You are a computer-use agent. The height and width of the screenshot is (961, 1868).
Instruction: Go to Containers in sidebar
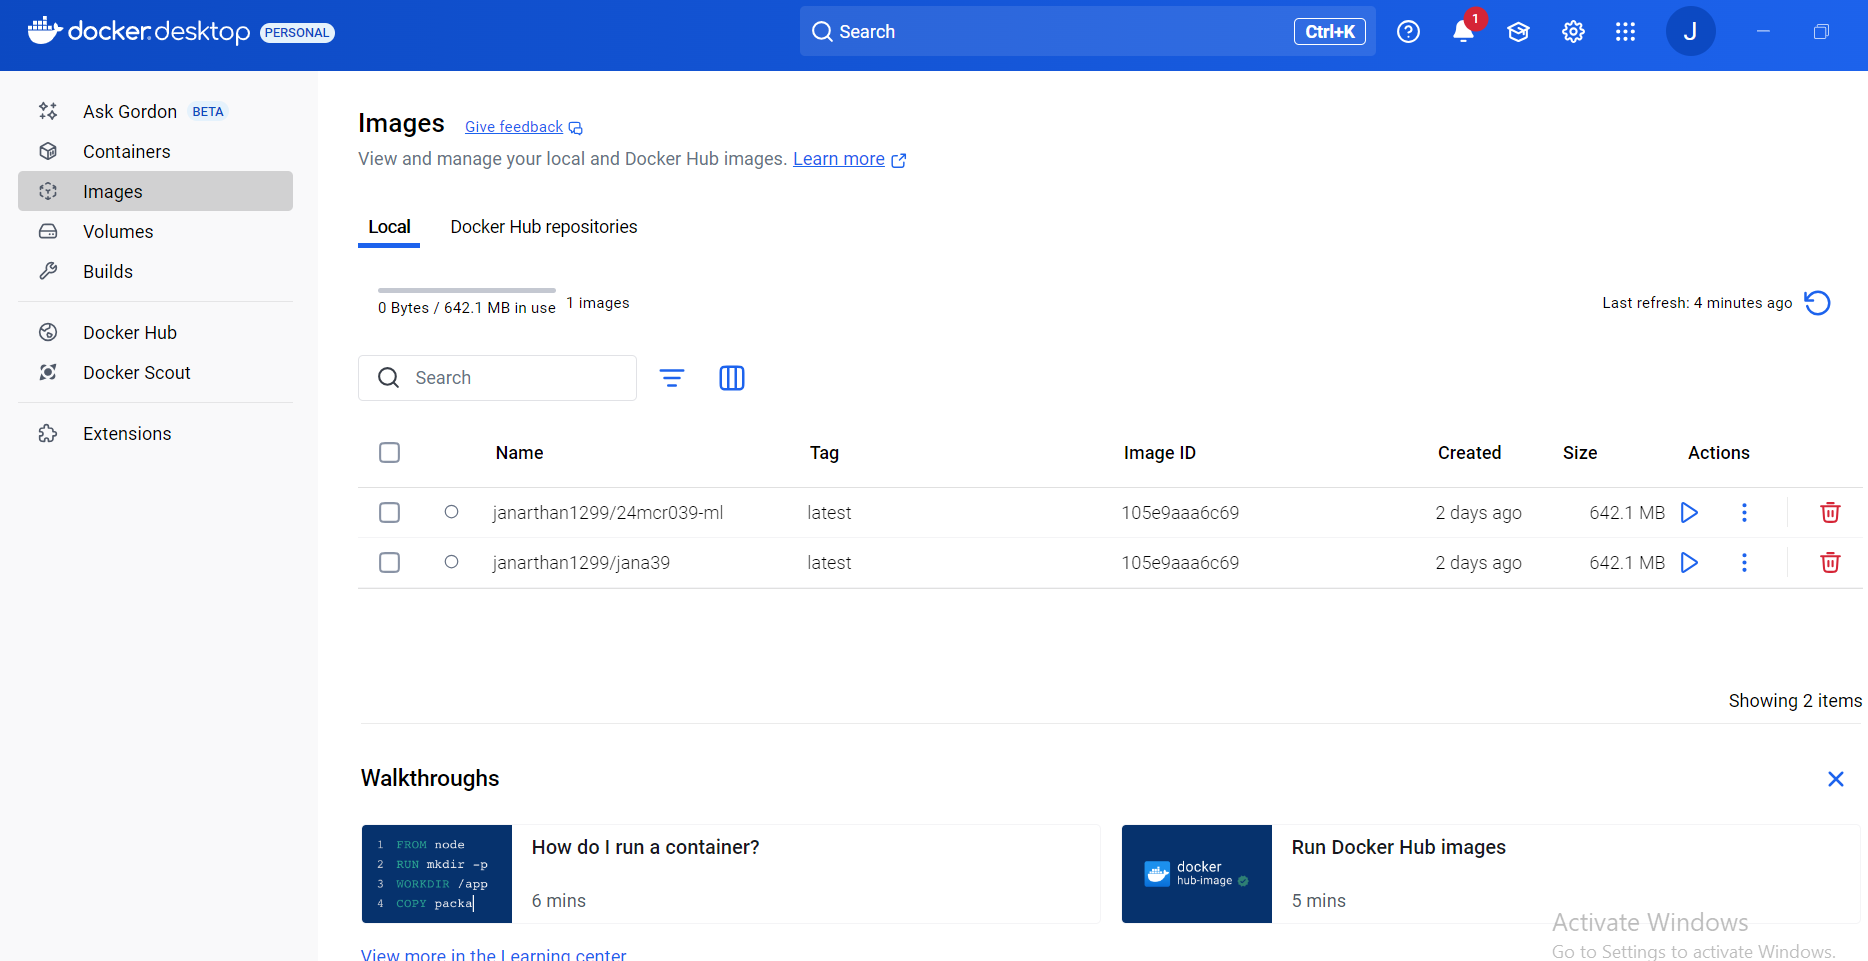click(155, 151)
